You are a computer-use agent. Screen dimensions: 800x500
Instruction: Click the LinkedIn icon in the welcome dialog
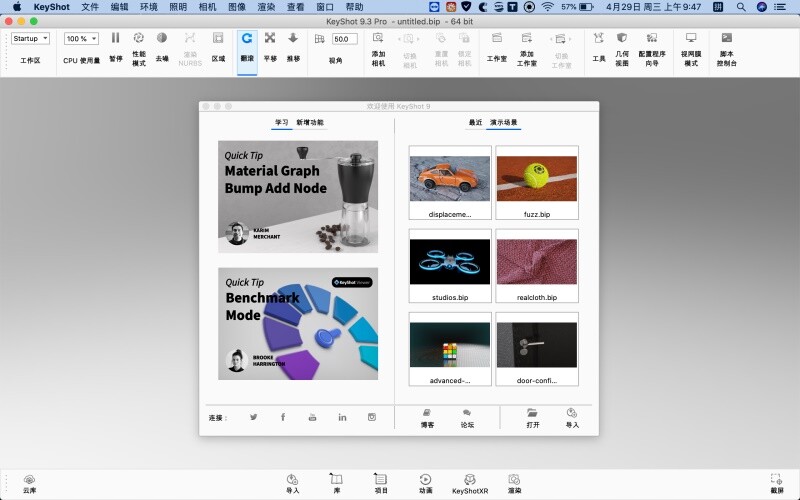[x=342, y=417]
